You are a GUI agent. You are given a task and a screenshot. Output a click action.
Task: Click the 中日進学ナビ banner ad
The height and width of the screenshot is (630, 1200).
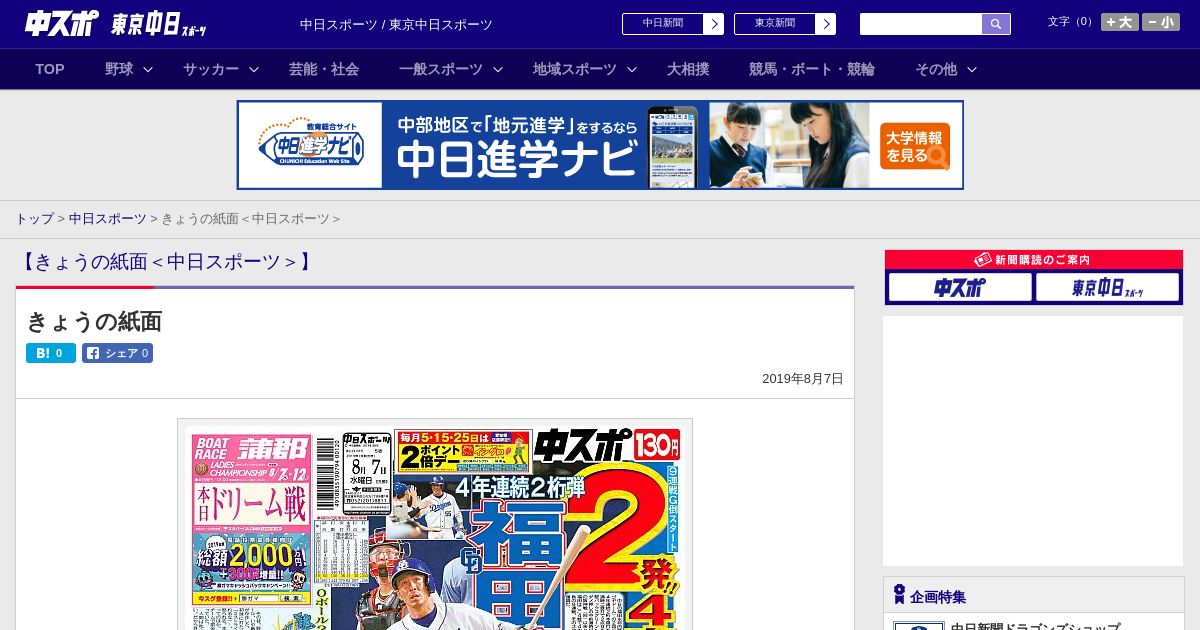600,145
